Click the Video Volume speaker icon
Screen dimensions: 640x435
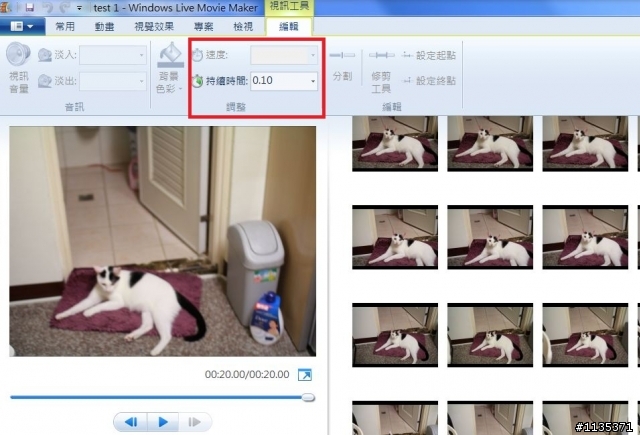coord(18,55)
